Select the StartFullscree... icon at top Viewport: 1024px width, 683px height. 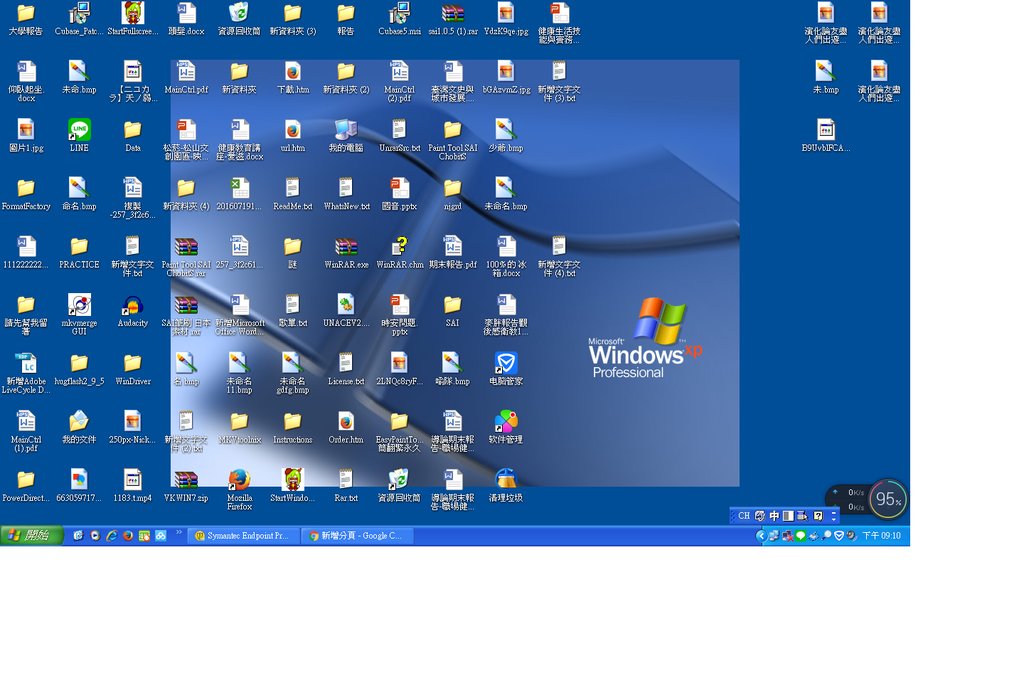pos(133,18)
